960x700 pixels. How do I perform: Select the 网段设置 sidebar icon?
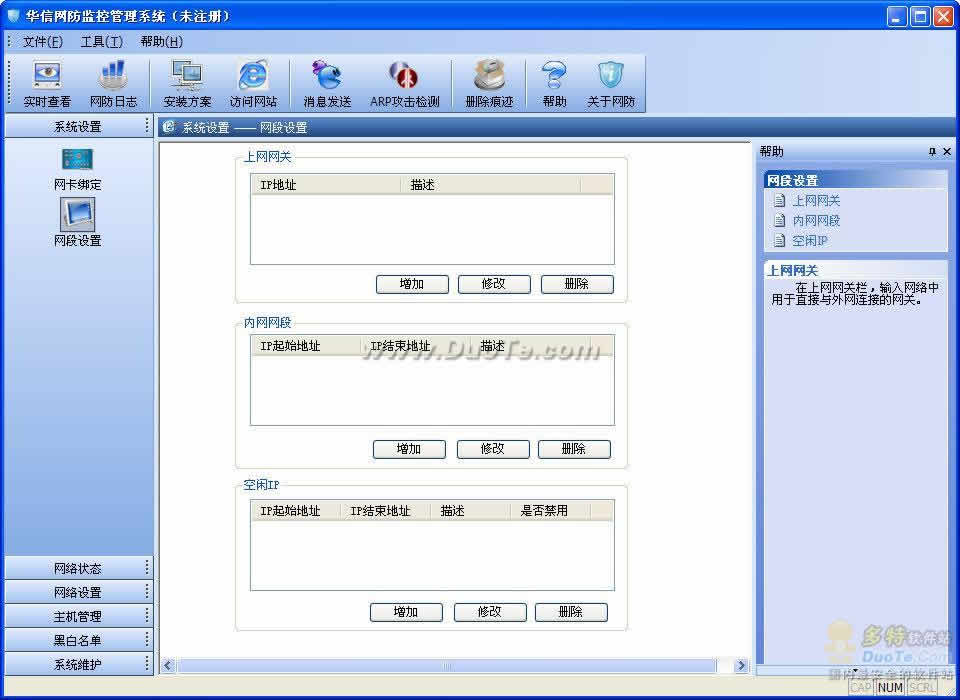pos(78,223)
